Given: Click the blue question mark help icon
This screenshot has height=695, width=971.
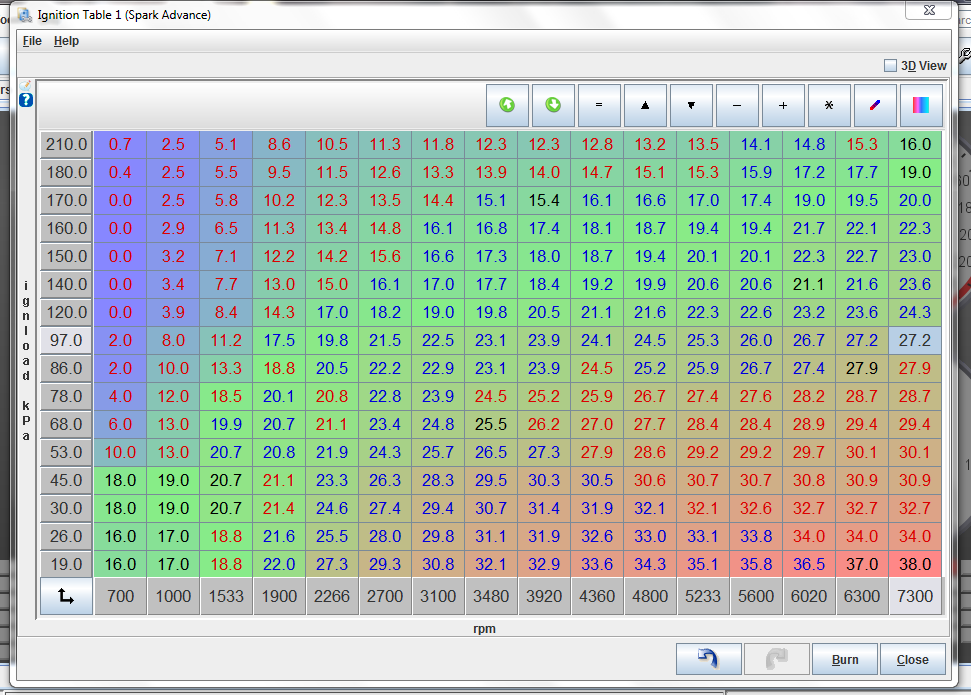Looking at the screenshot, I should (26, 100).
